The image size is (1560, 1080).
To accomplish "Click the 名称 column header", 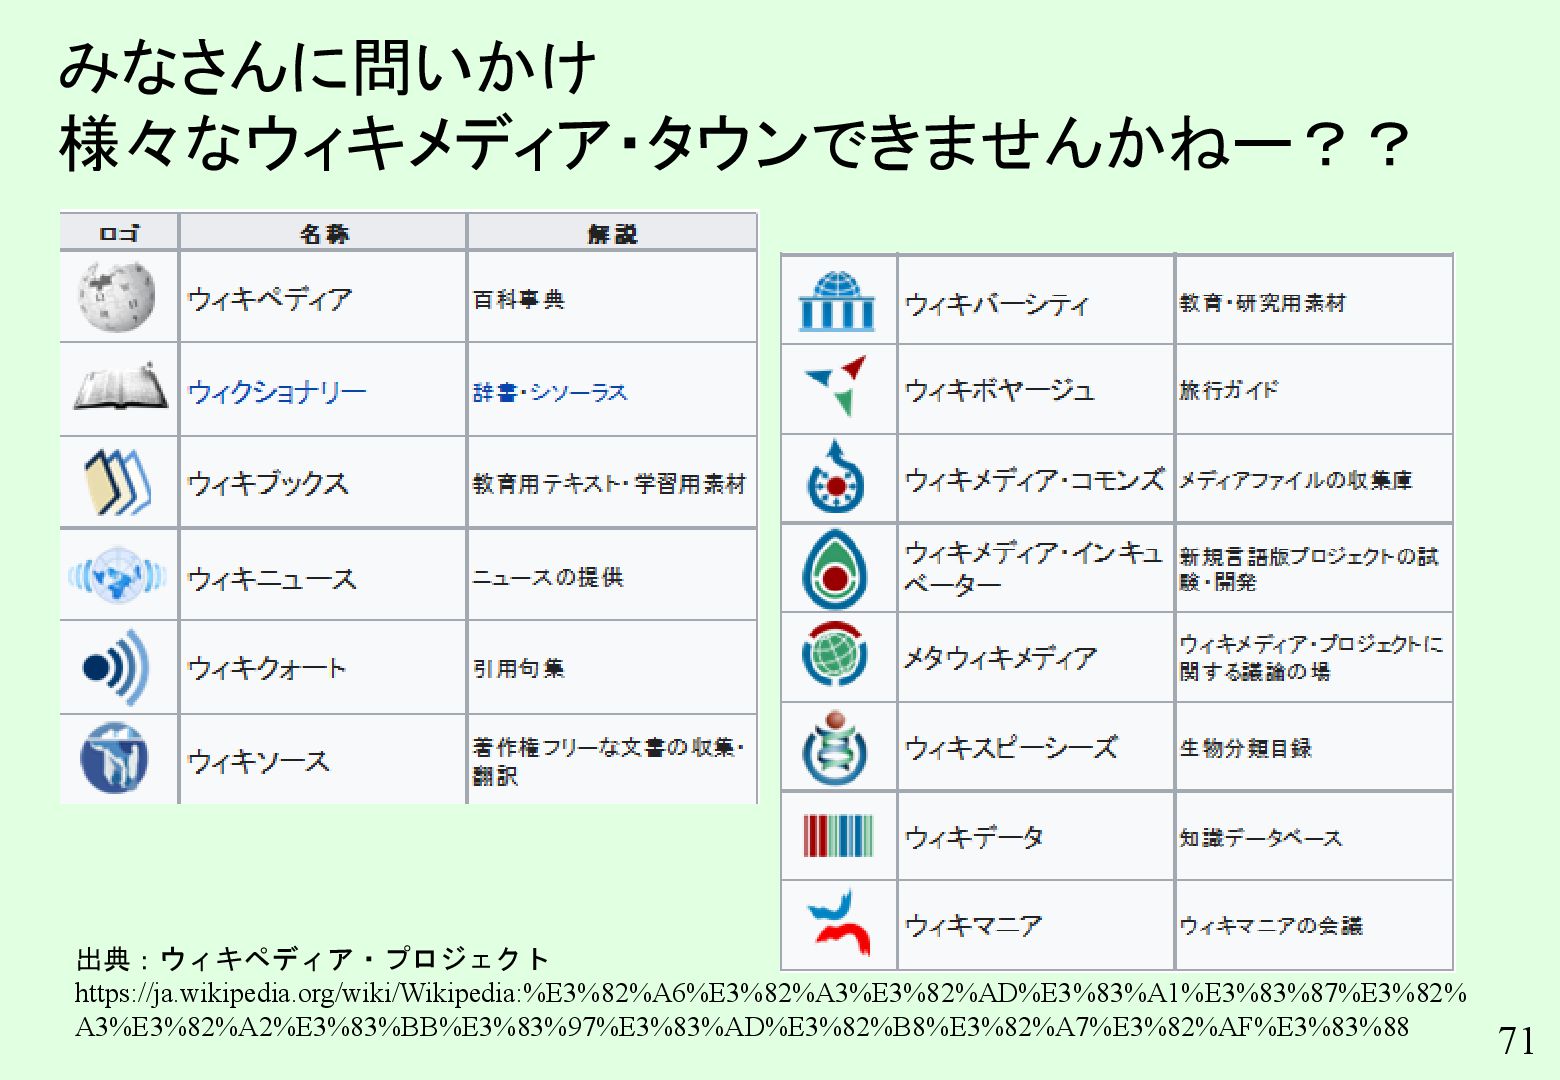I will [323, 233].
